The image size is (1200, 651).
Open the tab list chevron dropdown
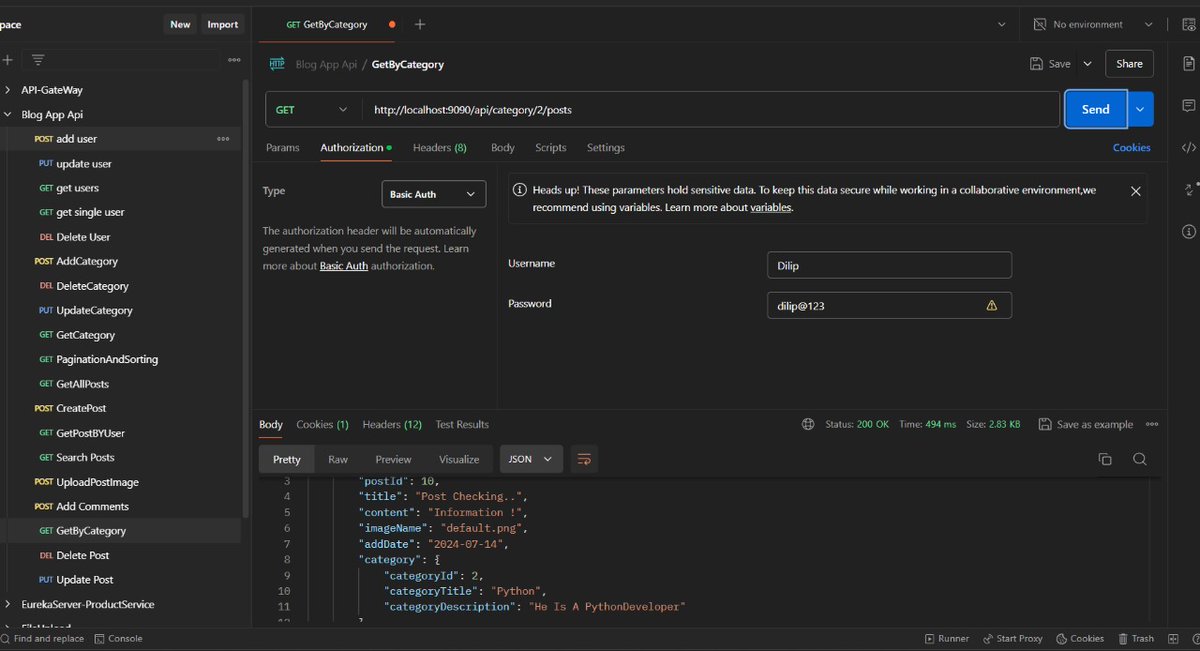point(1002,24)
